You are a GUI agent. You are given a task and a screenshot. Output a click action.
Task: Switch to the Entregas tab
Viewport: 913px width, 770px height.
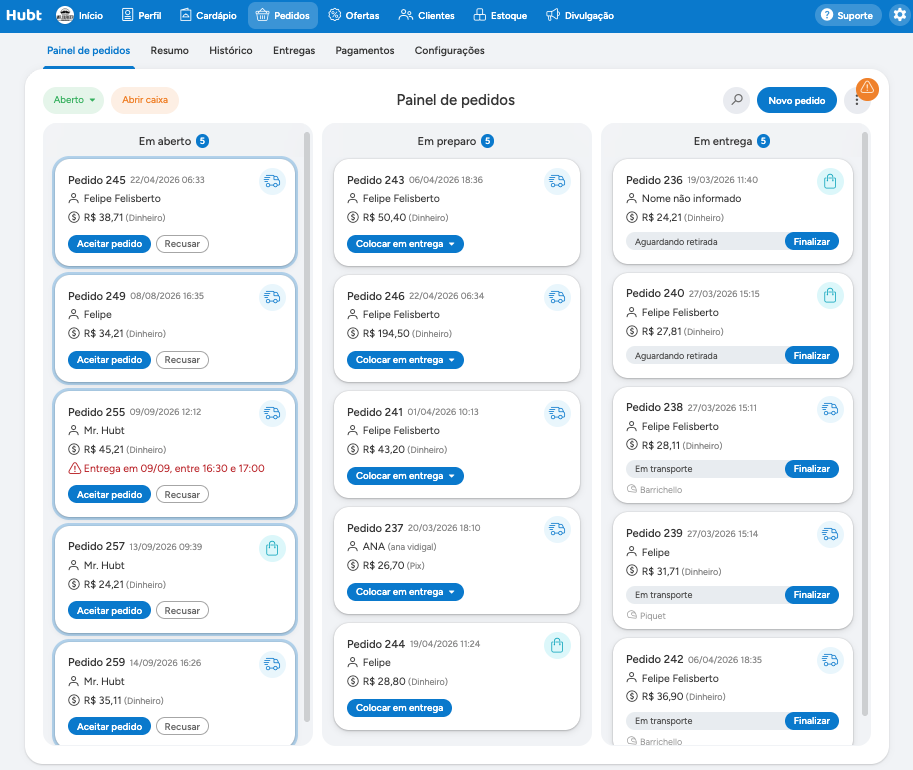pyautogui.click(x=294, y=51)
